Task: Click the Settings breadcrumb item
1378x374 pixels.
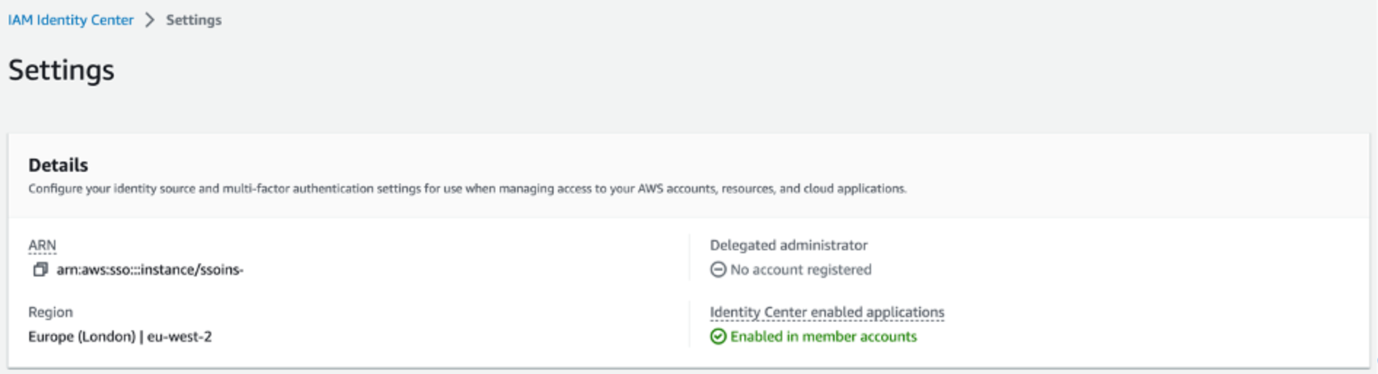Action: click(x=194, y=20)
